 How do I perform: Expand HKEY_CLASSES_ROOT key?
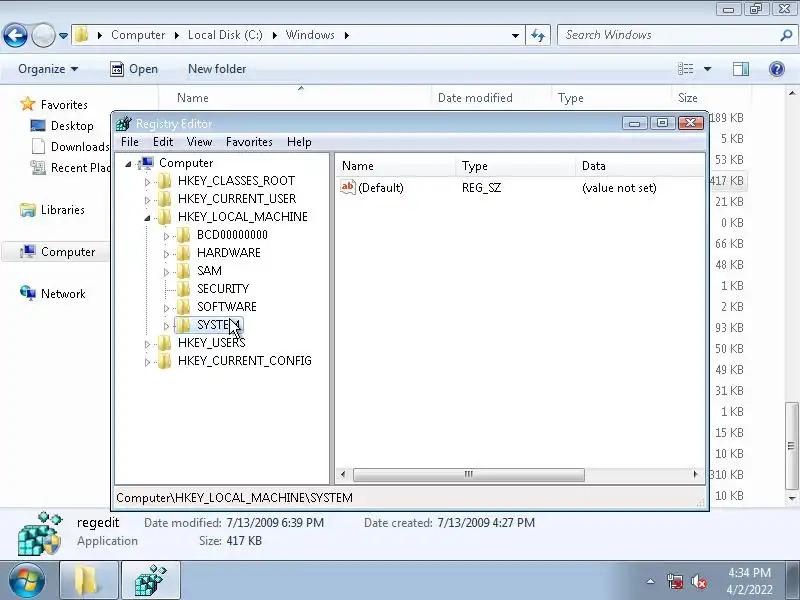click(x=147, y=182)
